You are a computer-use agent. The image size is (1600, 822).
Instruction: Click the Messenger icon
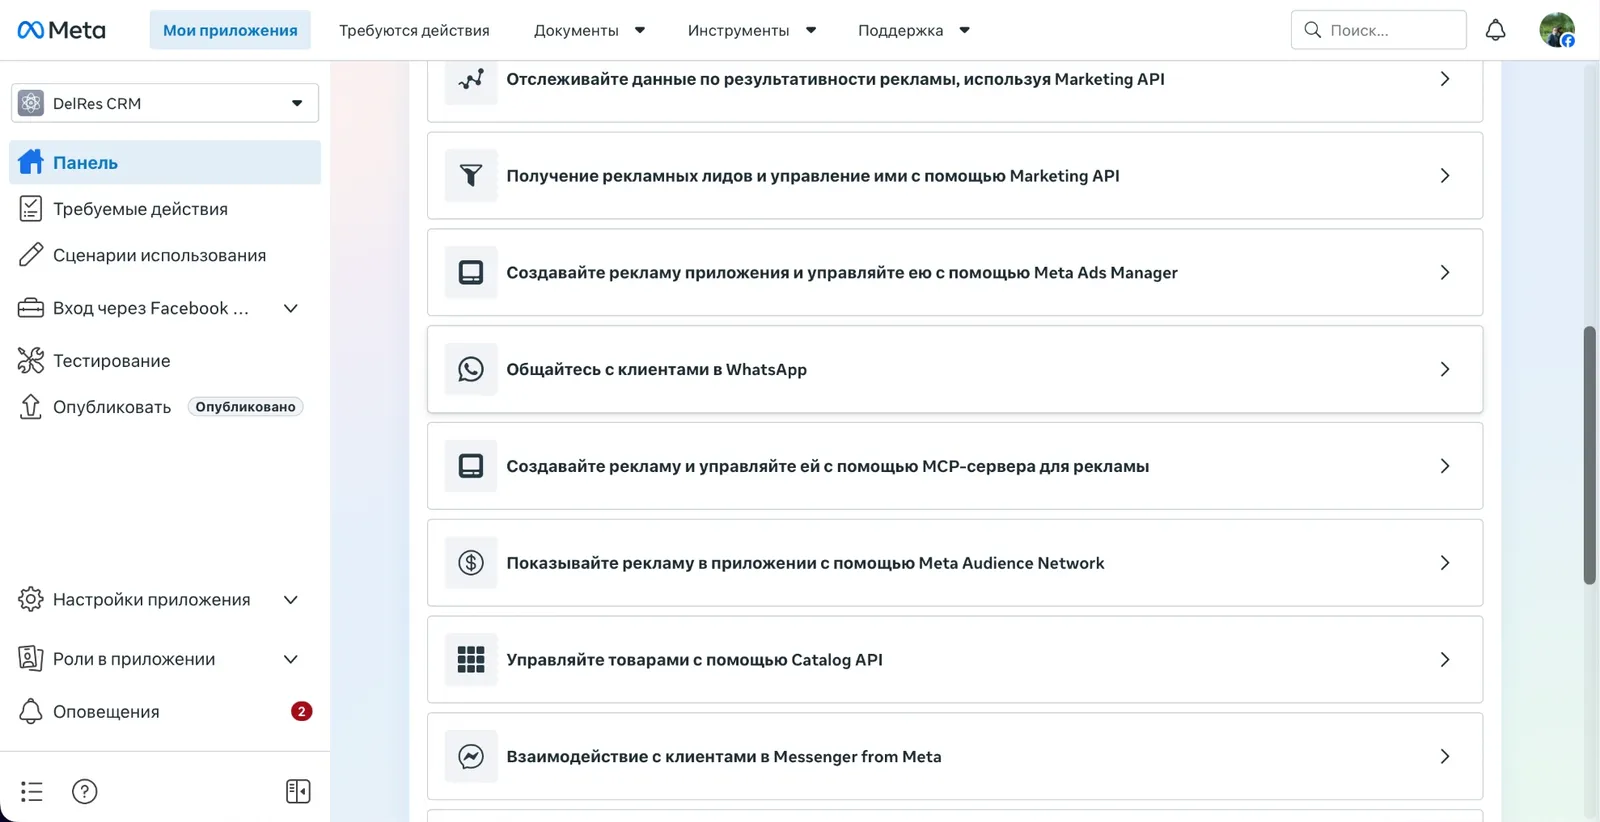(x=471, y=757)
